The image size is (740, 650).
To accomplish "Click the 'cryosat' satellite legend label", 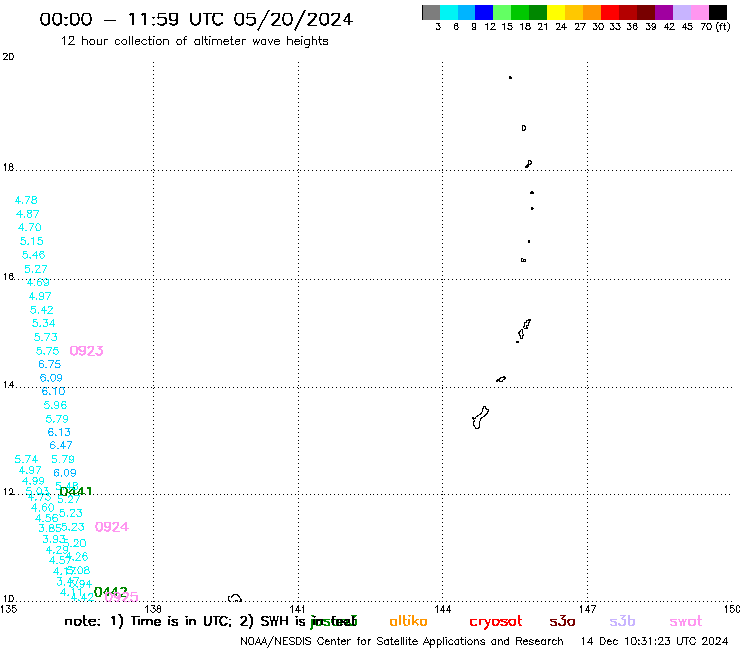I will tap(496, 622).
